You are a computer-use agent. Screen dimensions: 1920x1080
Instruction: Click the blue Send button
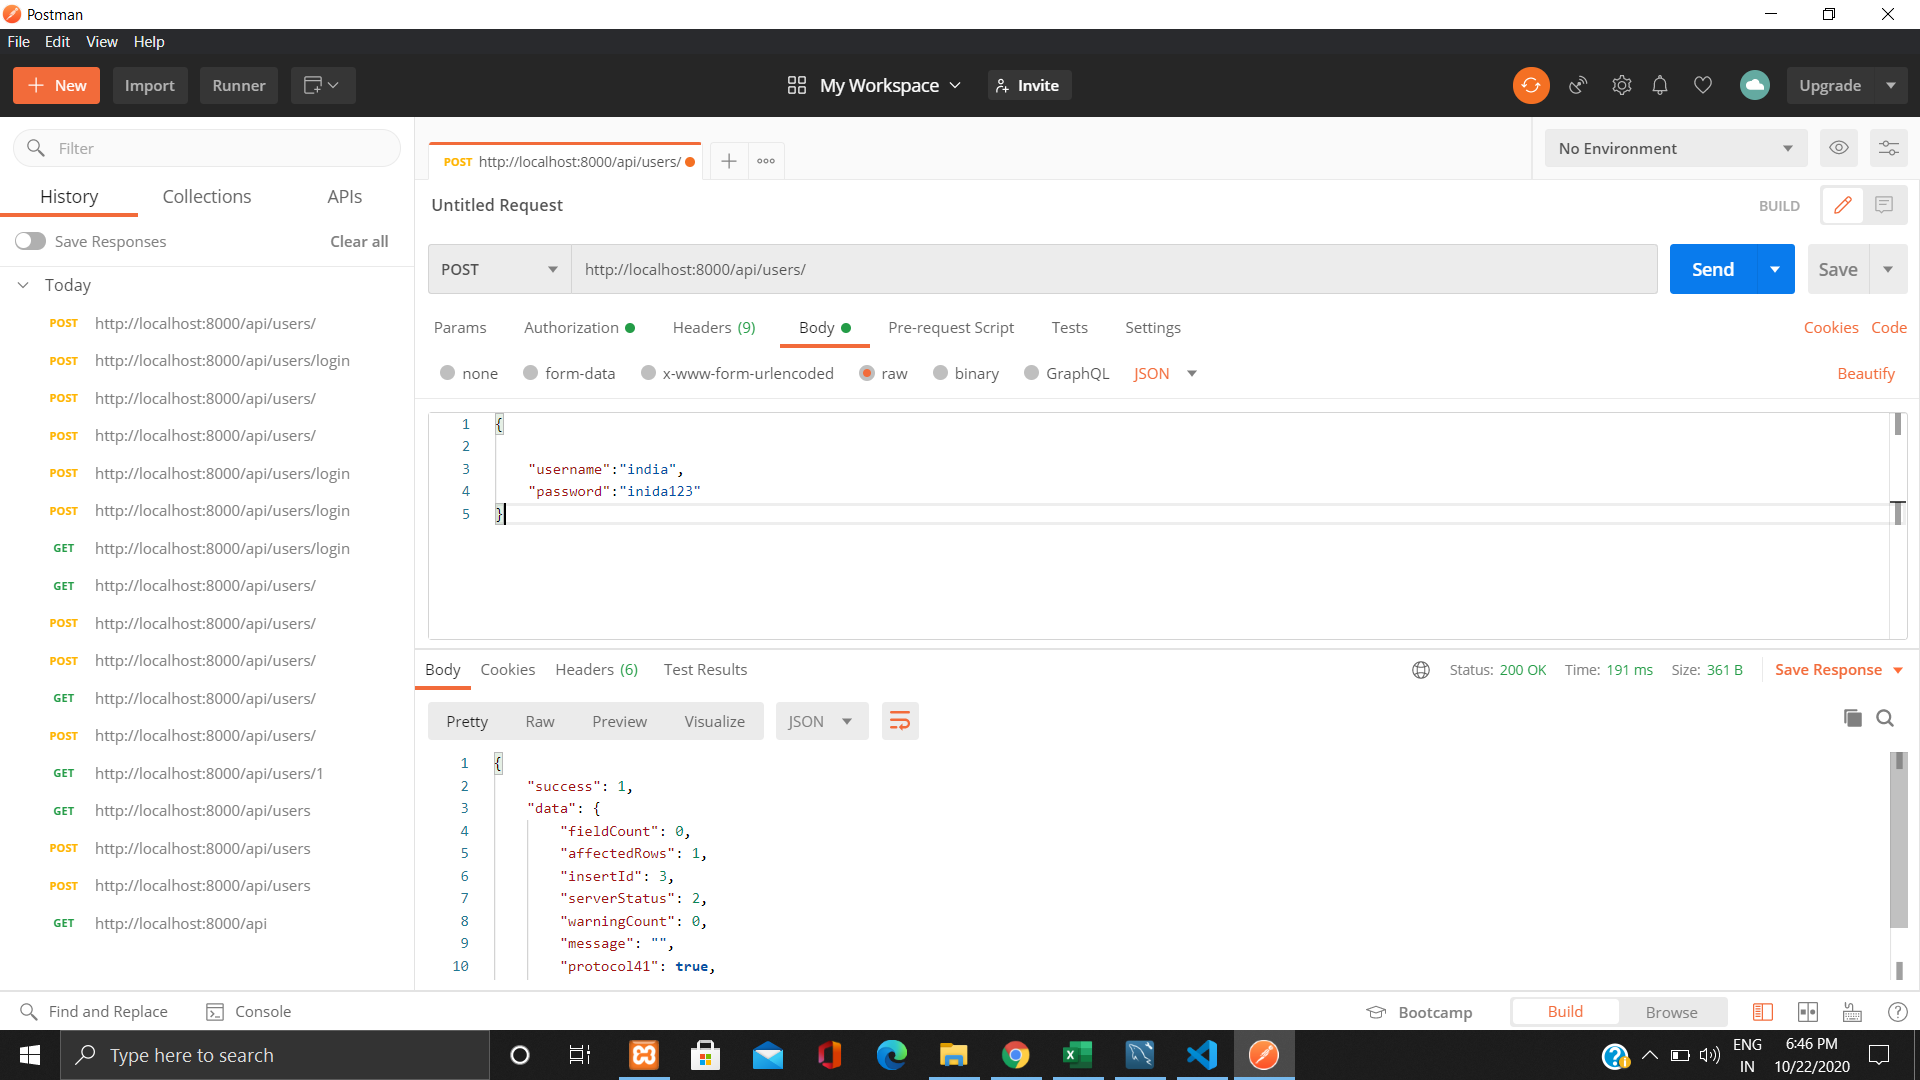pyautogui.click(x=1712, y=269)
